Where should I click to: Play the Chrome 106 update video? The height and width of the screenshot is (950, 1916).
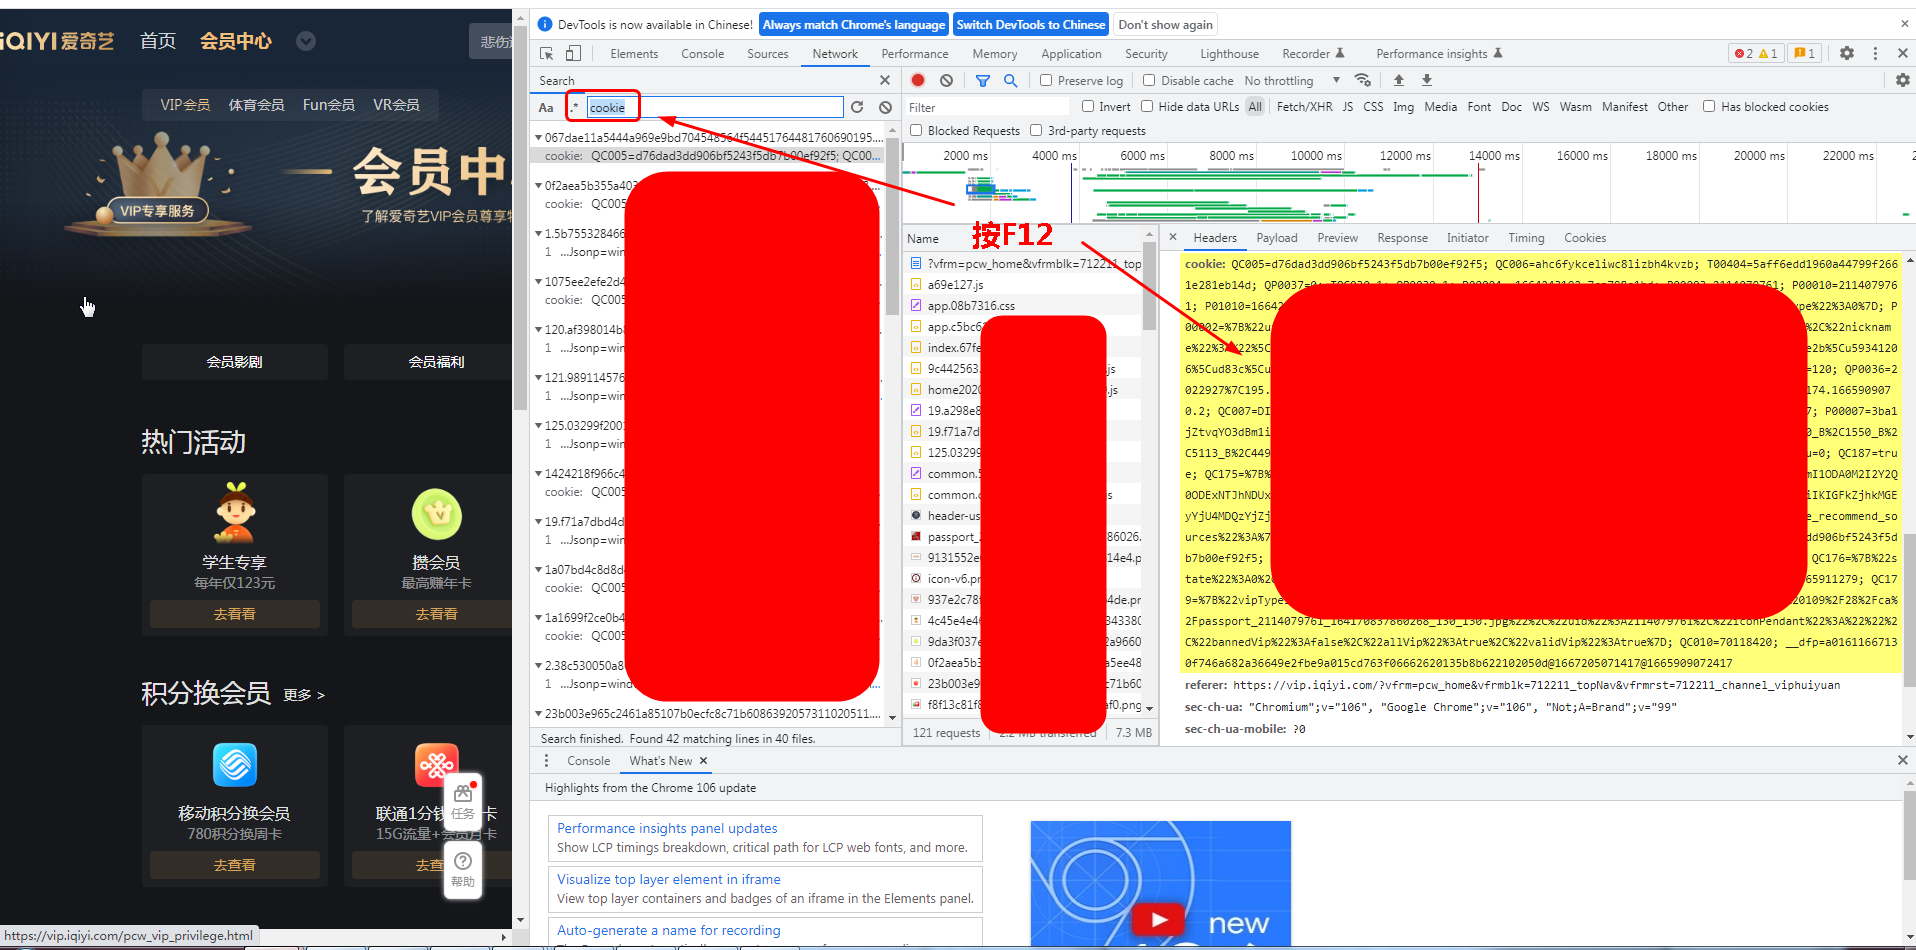1159,919
